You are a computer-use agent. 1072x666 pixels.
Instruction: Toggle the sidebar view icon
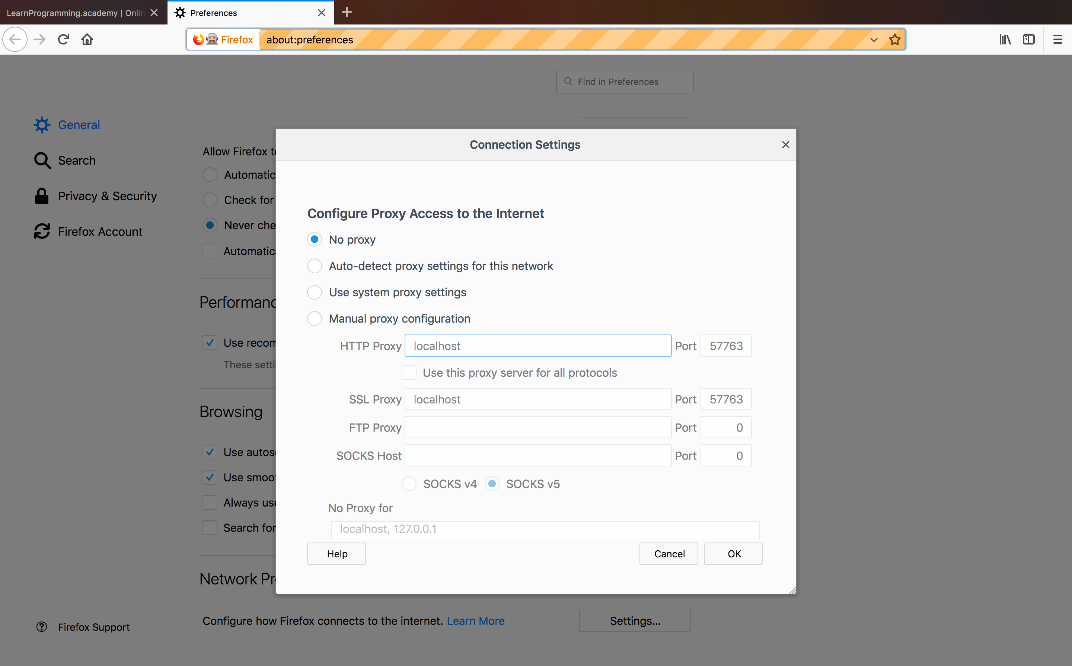[x=1028, y=39]
